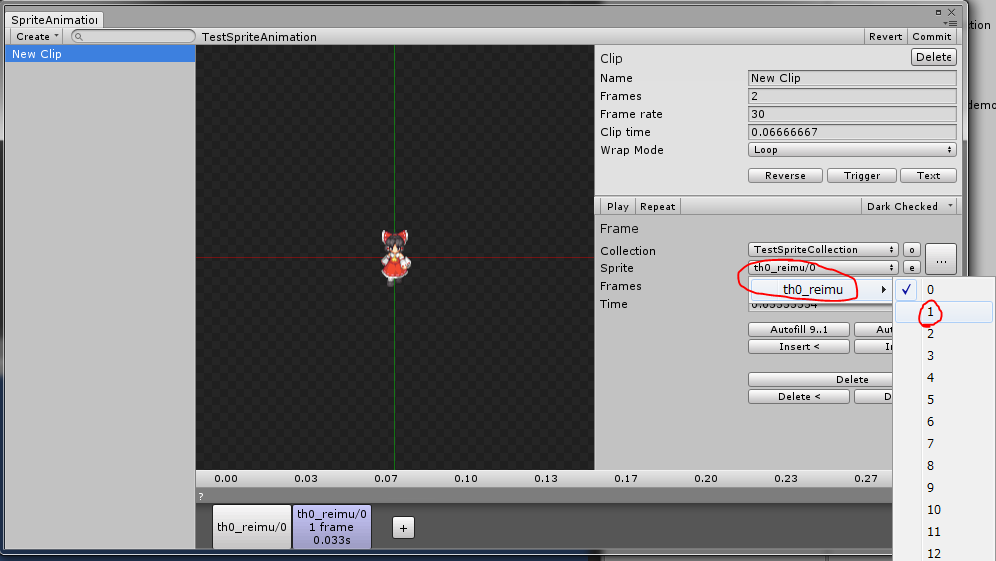Select sprite 7 in the submenu
This screenshot has width=996, height=561.
[944, 443]
